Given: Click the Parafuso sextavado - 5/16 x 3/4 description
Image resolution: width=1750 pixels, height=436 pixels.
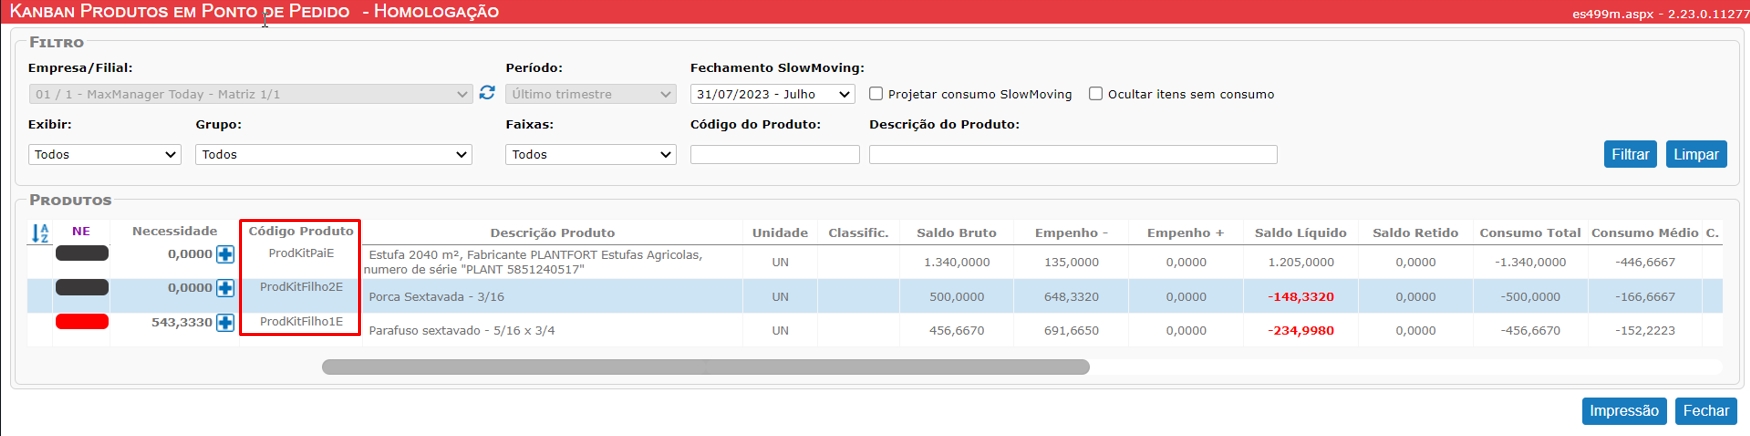Looking at the screenshot, I should click(x=461, y=331).
